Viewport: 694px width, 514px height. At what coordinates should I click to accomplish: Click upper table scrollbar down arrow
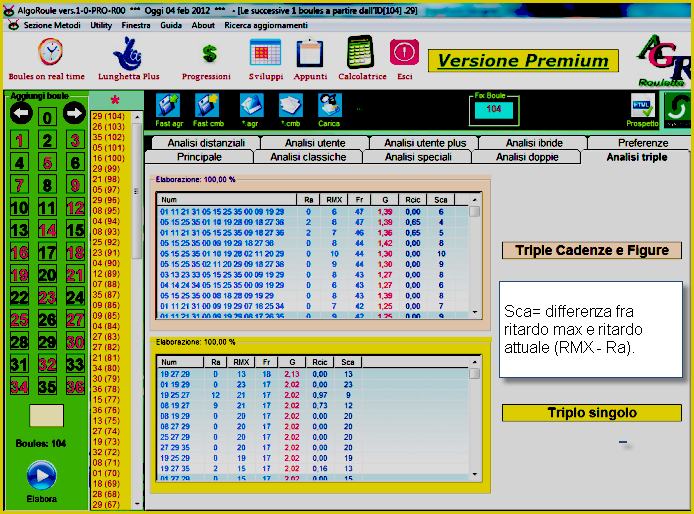point(474,312)
